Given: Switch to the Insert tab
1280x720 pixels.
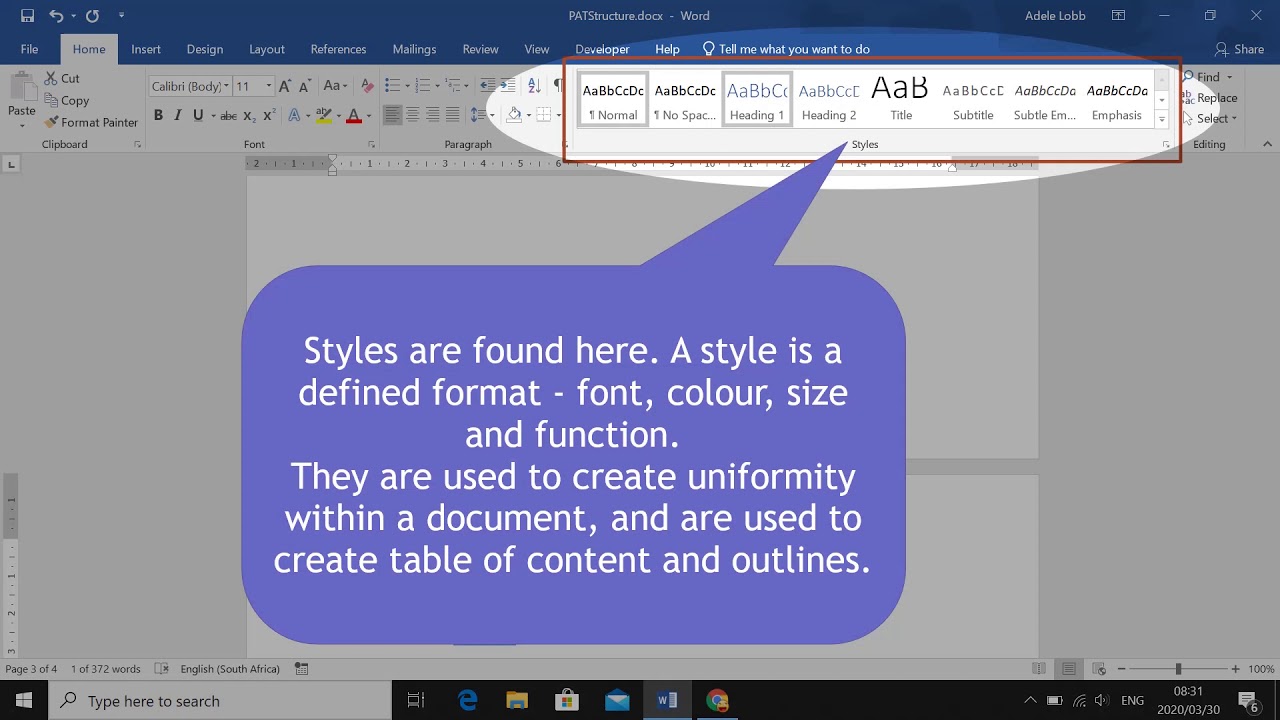Looking at the screenshot, I should (x=146, y=49).
